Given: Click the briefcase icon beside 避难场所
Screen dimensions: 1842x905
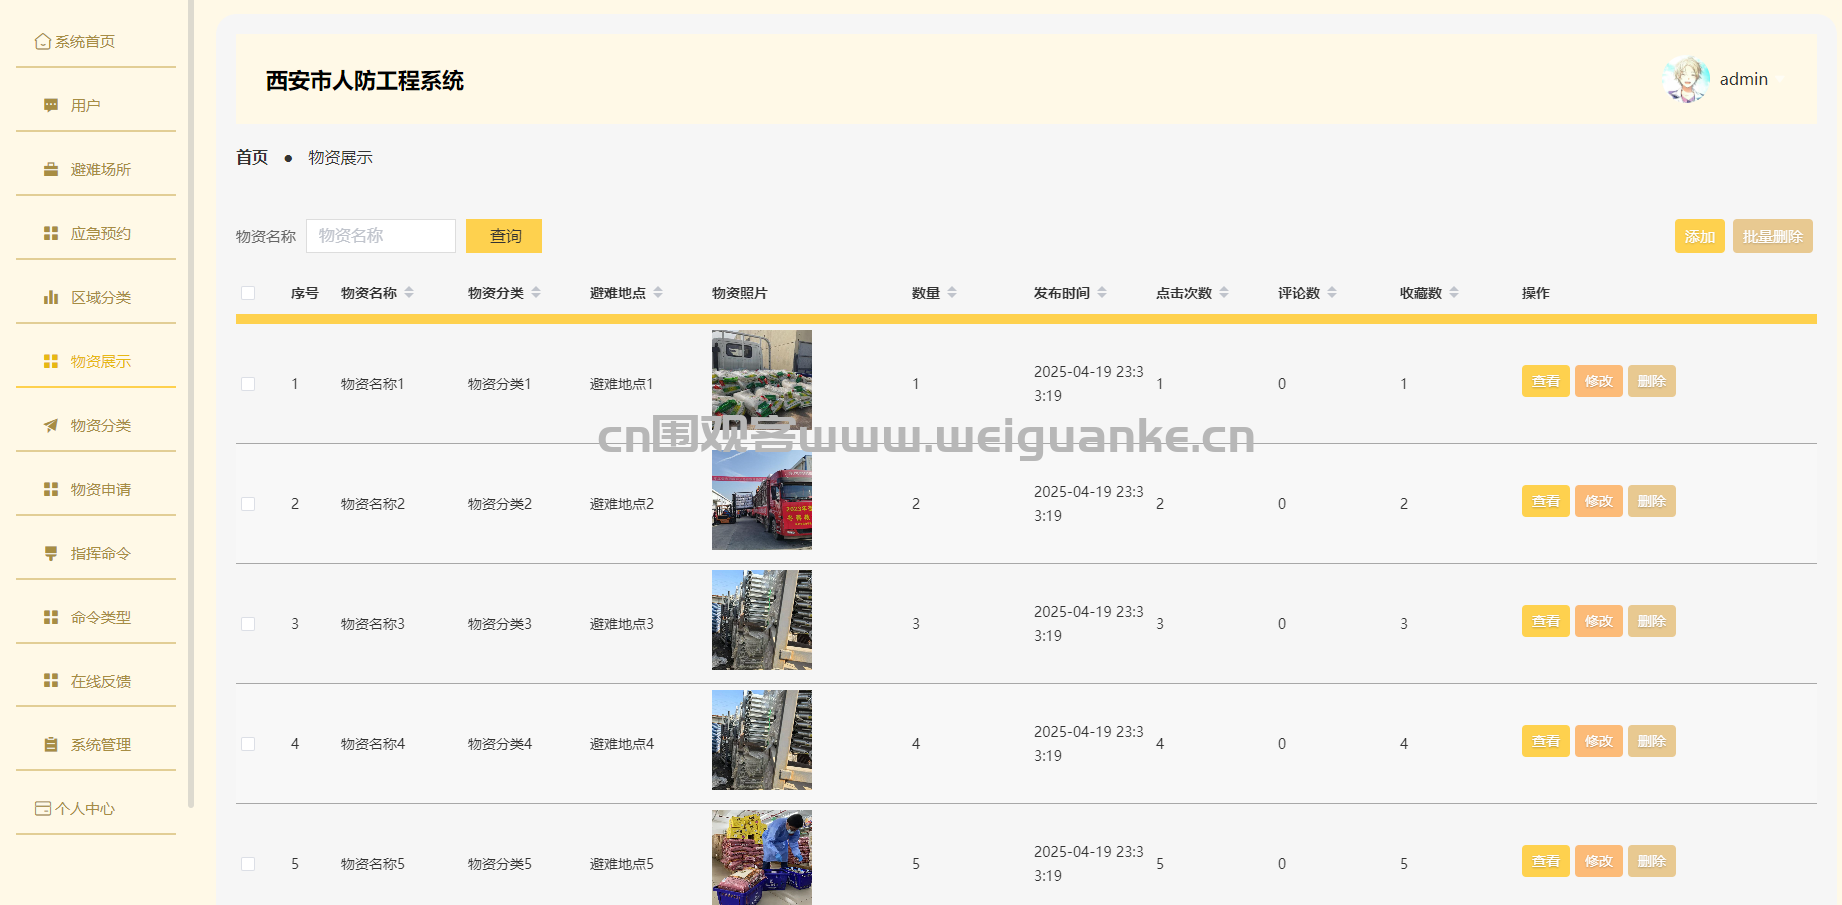Looking at the screenshot, I should pos(51,169).
